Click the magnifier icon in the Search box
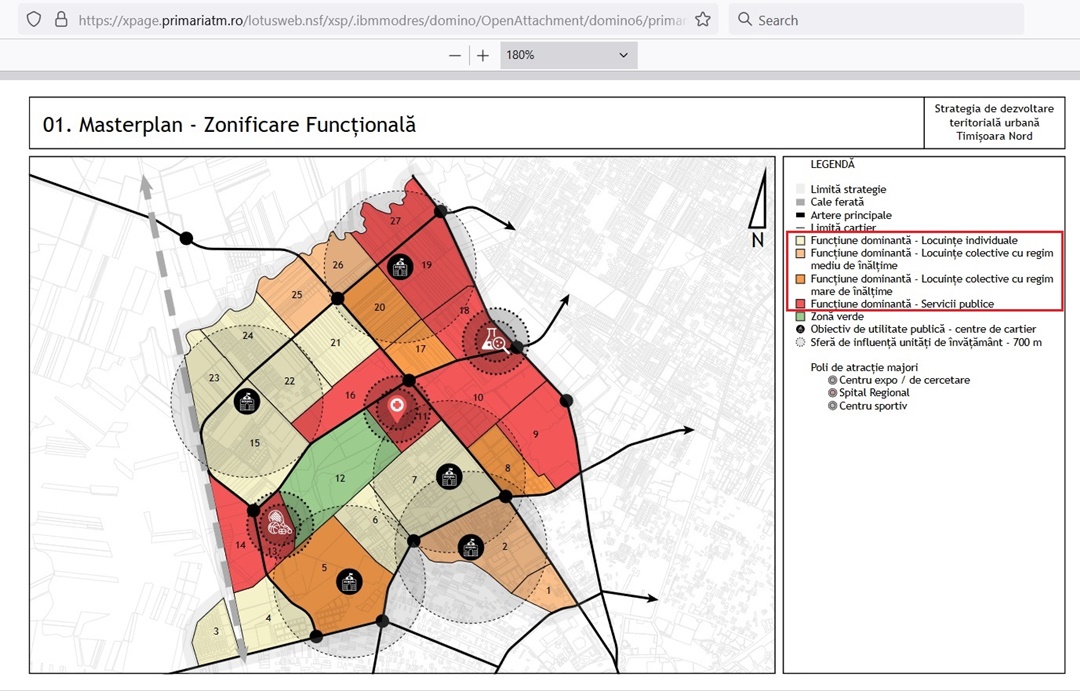1080x691 pixels. pos(745,19)
